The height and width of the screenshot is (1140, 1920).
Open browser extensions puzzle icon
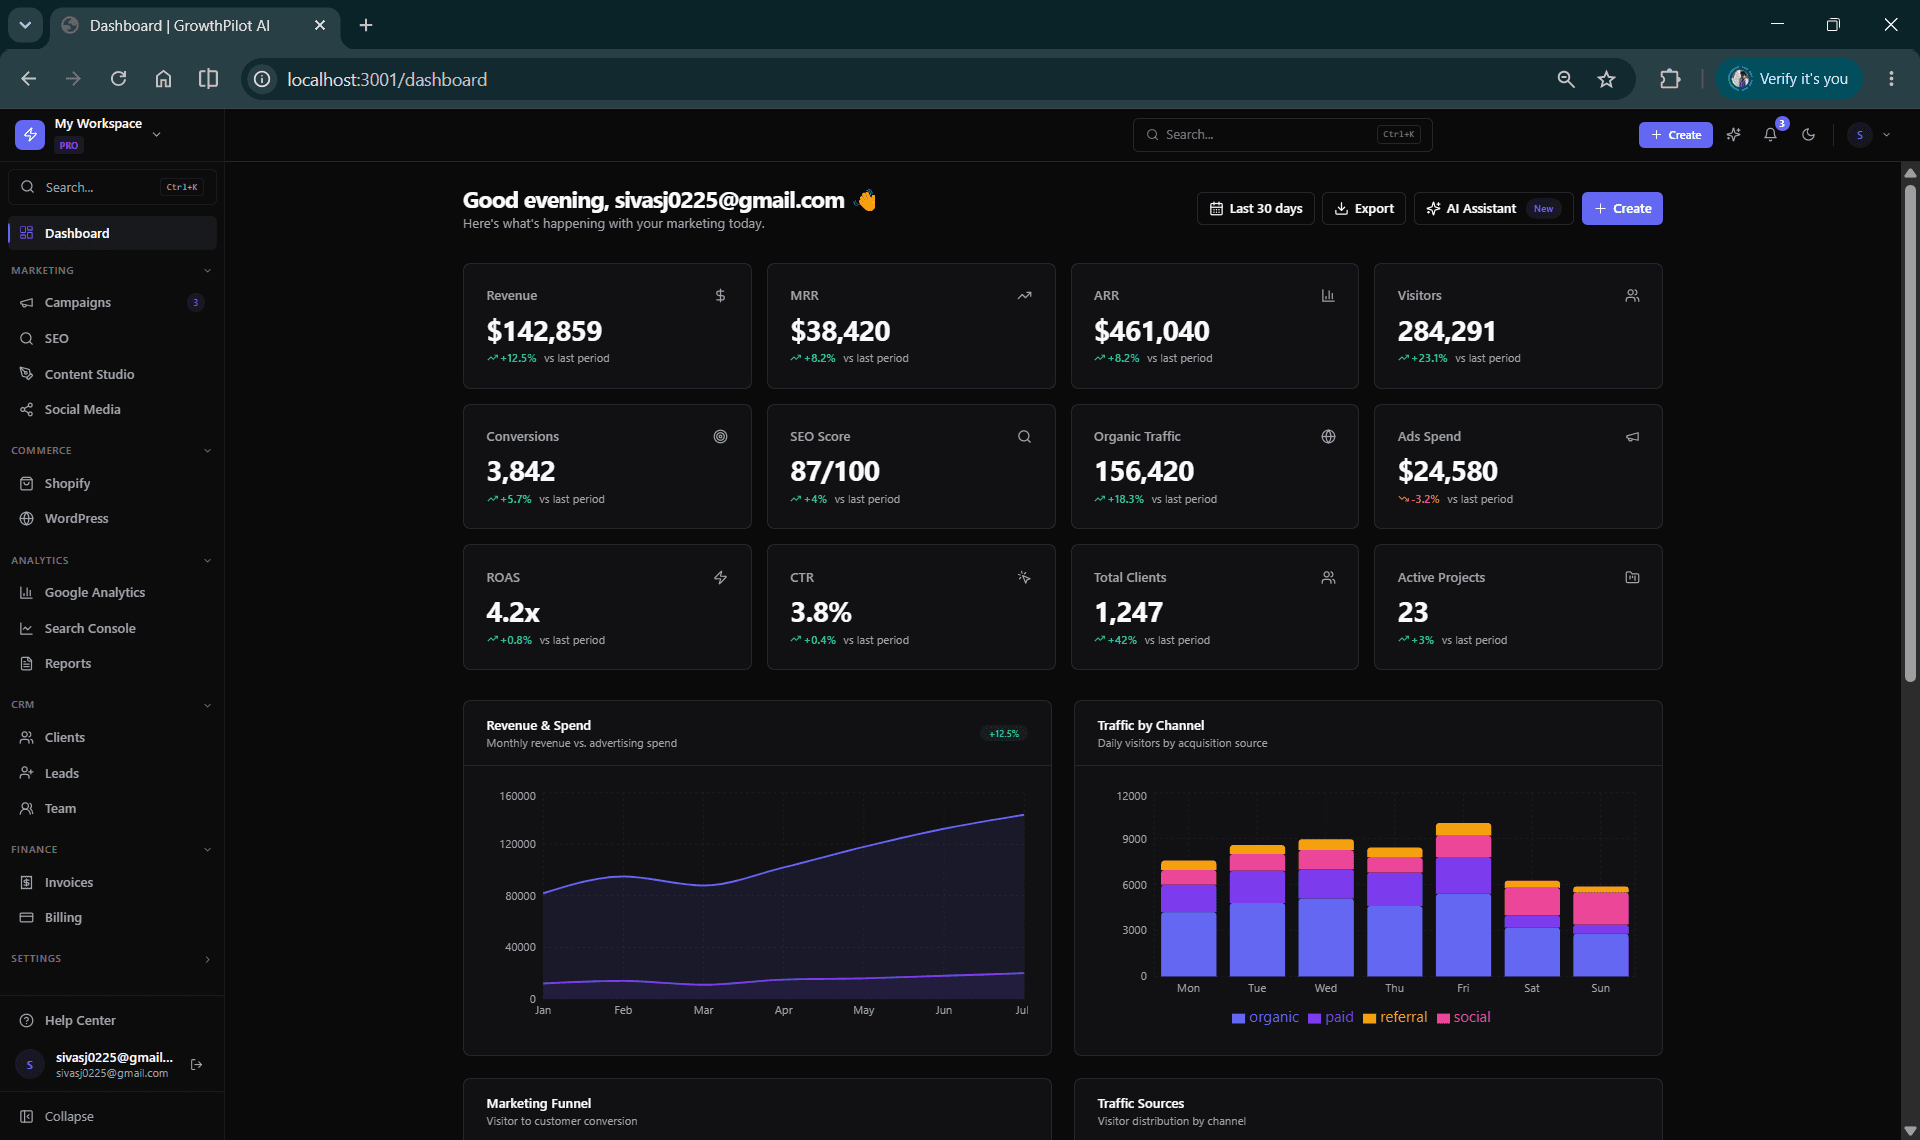1670,79
